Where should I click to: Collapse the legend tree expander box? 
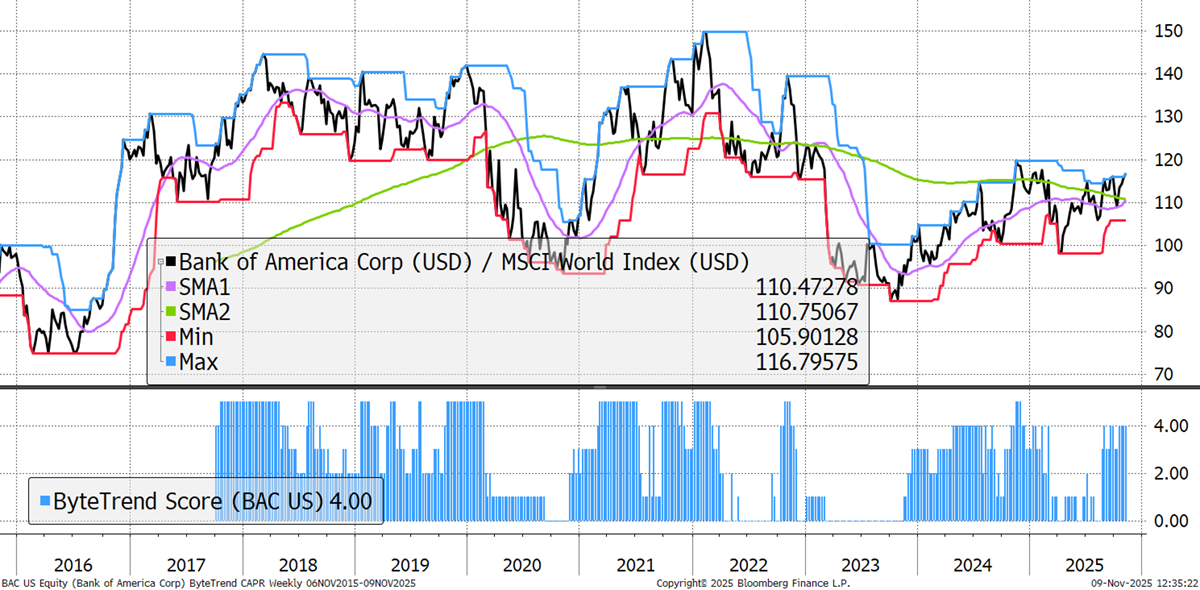(159, 263)
